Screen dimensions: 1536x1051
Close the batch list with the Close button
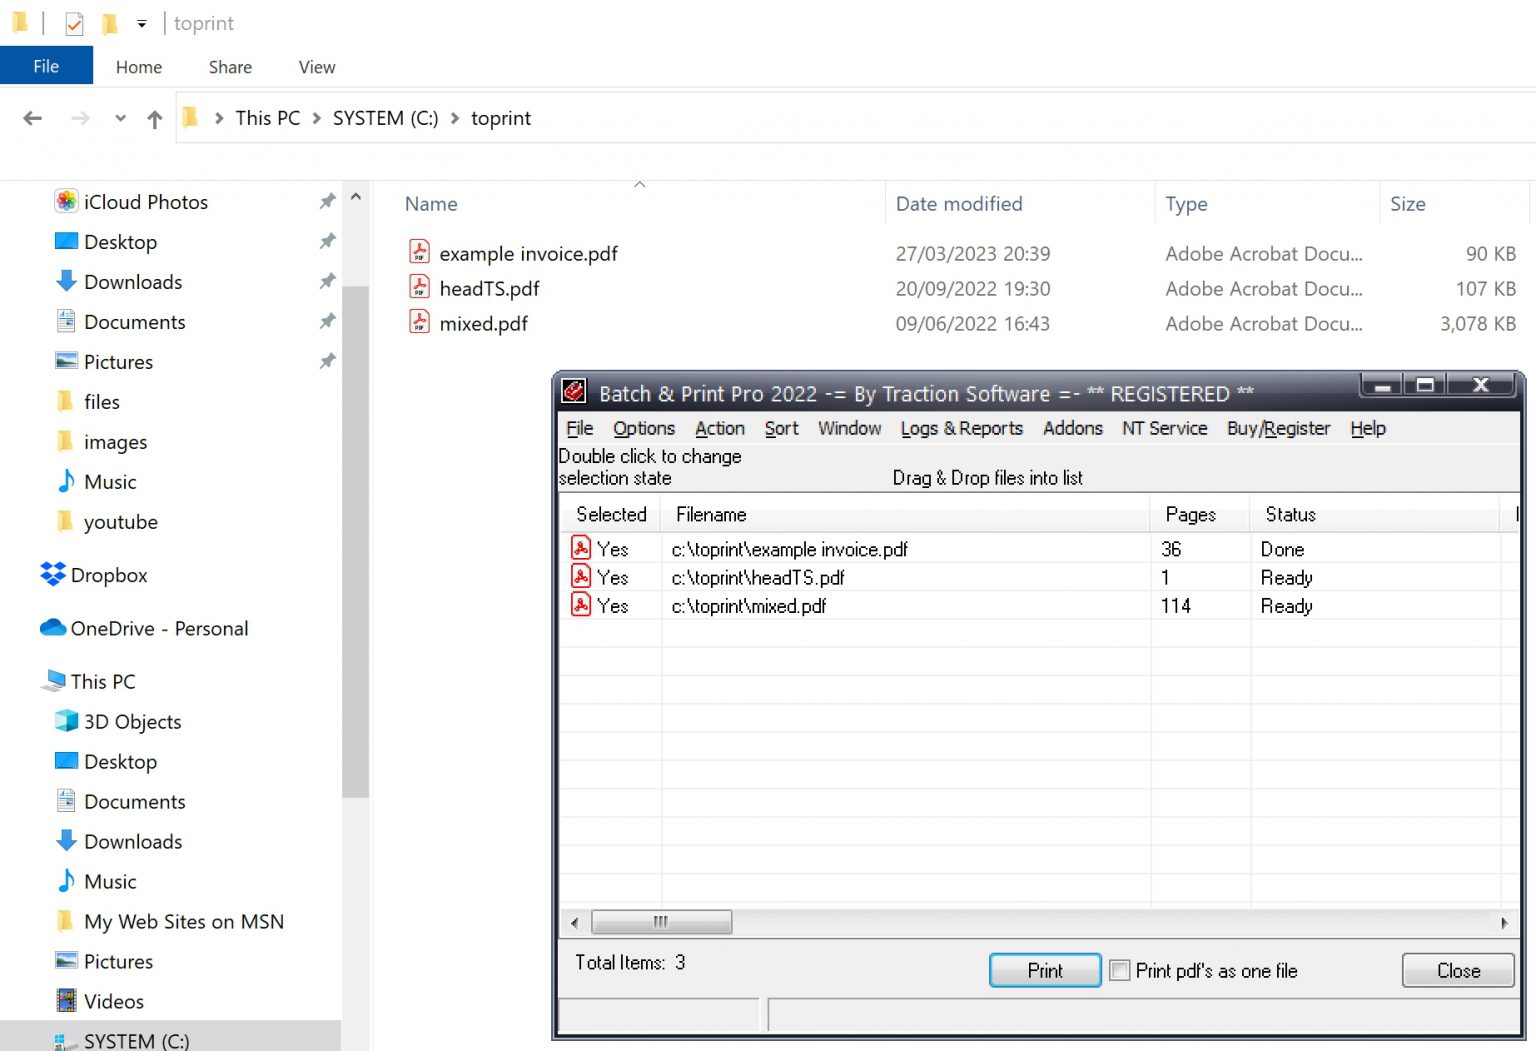click(1457, 970)
